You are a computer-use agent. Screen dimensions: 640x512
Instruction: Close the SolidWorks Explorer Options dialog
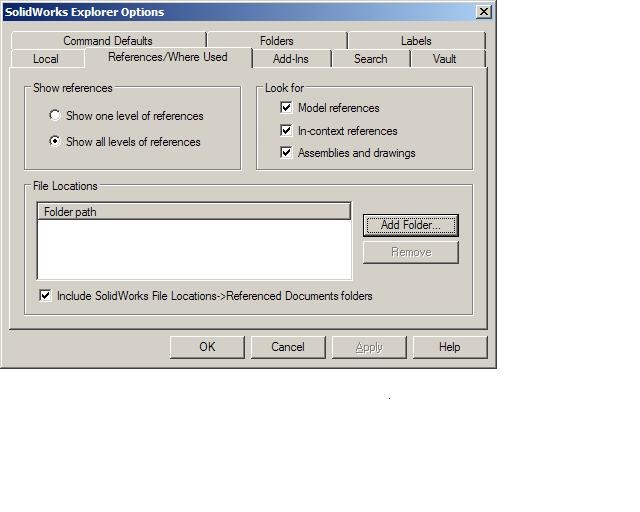(484, 11)
